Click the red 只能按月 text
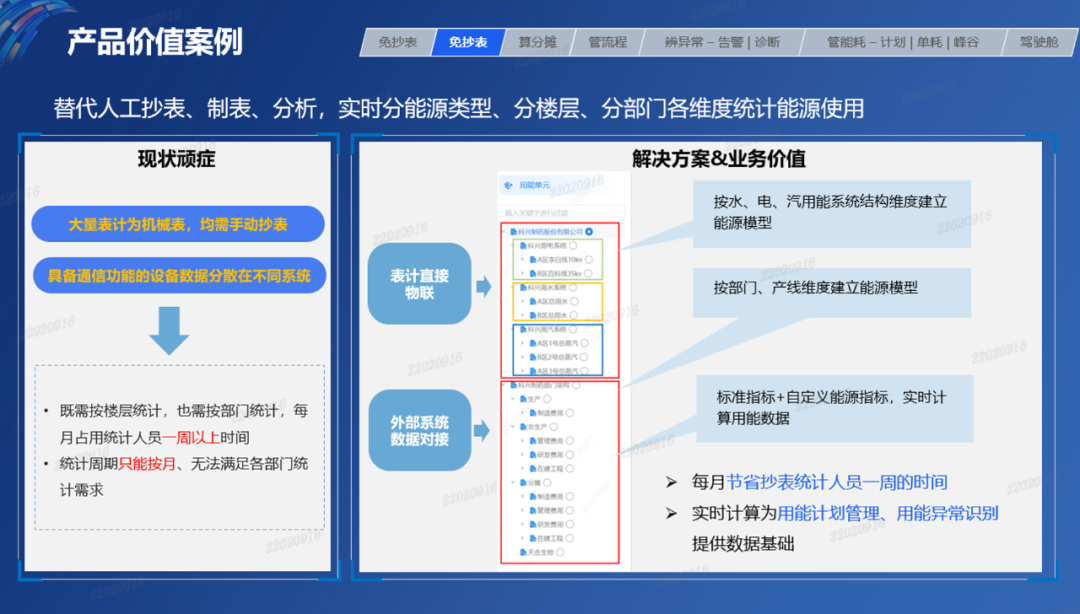 [x=147, y=464]
